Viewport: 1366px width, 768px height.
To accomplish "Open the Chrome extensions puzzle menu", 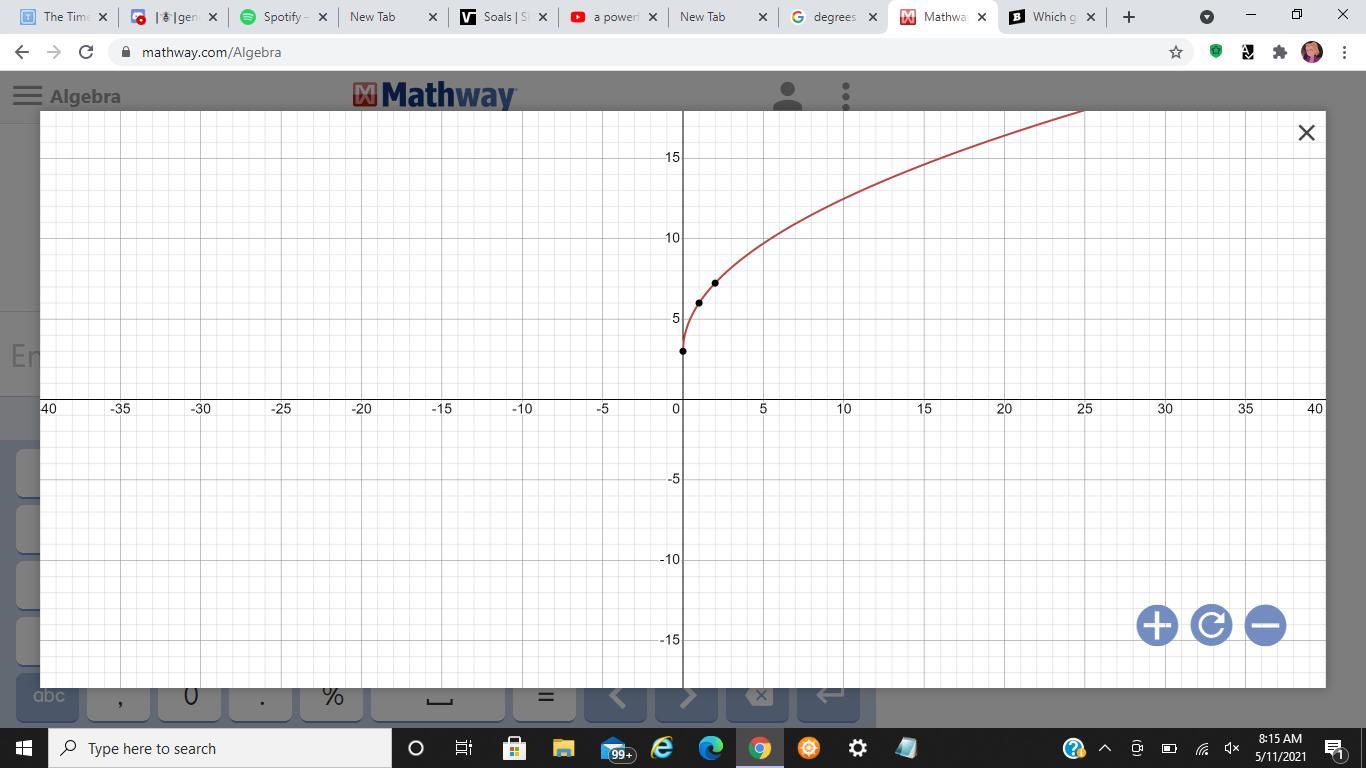I will [x=1279, y=52].
